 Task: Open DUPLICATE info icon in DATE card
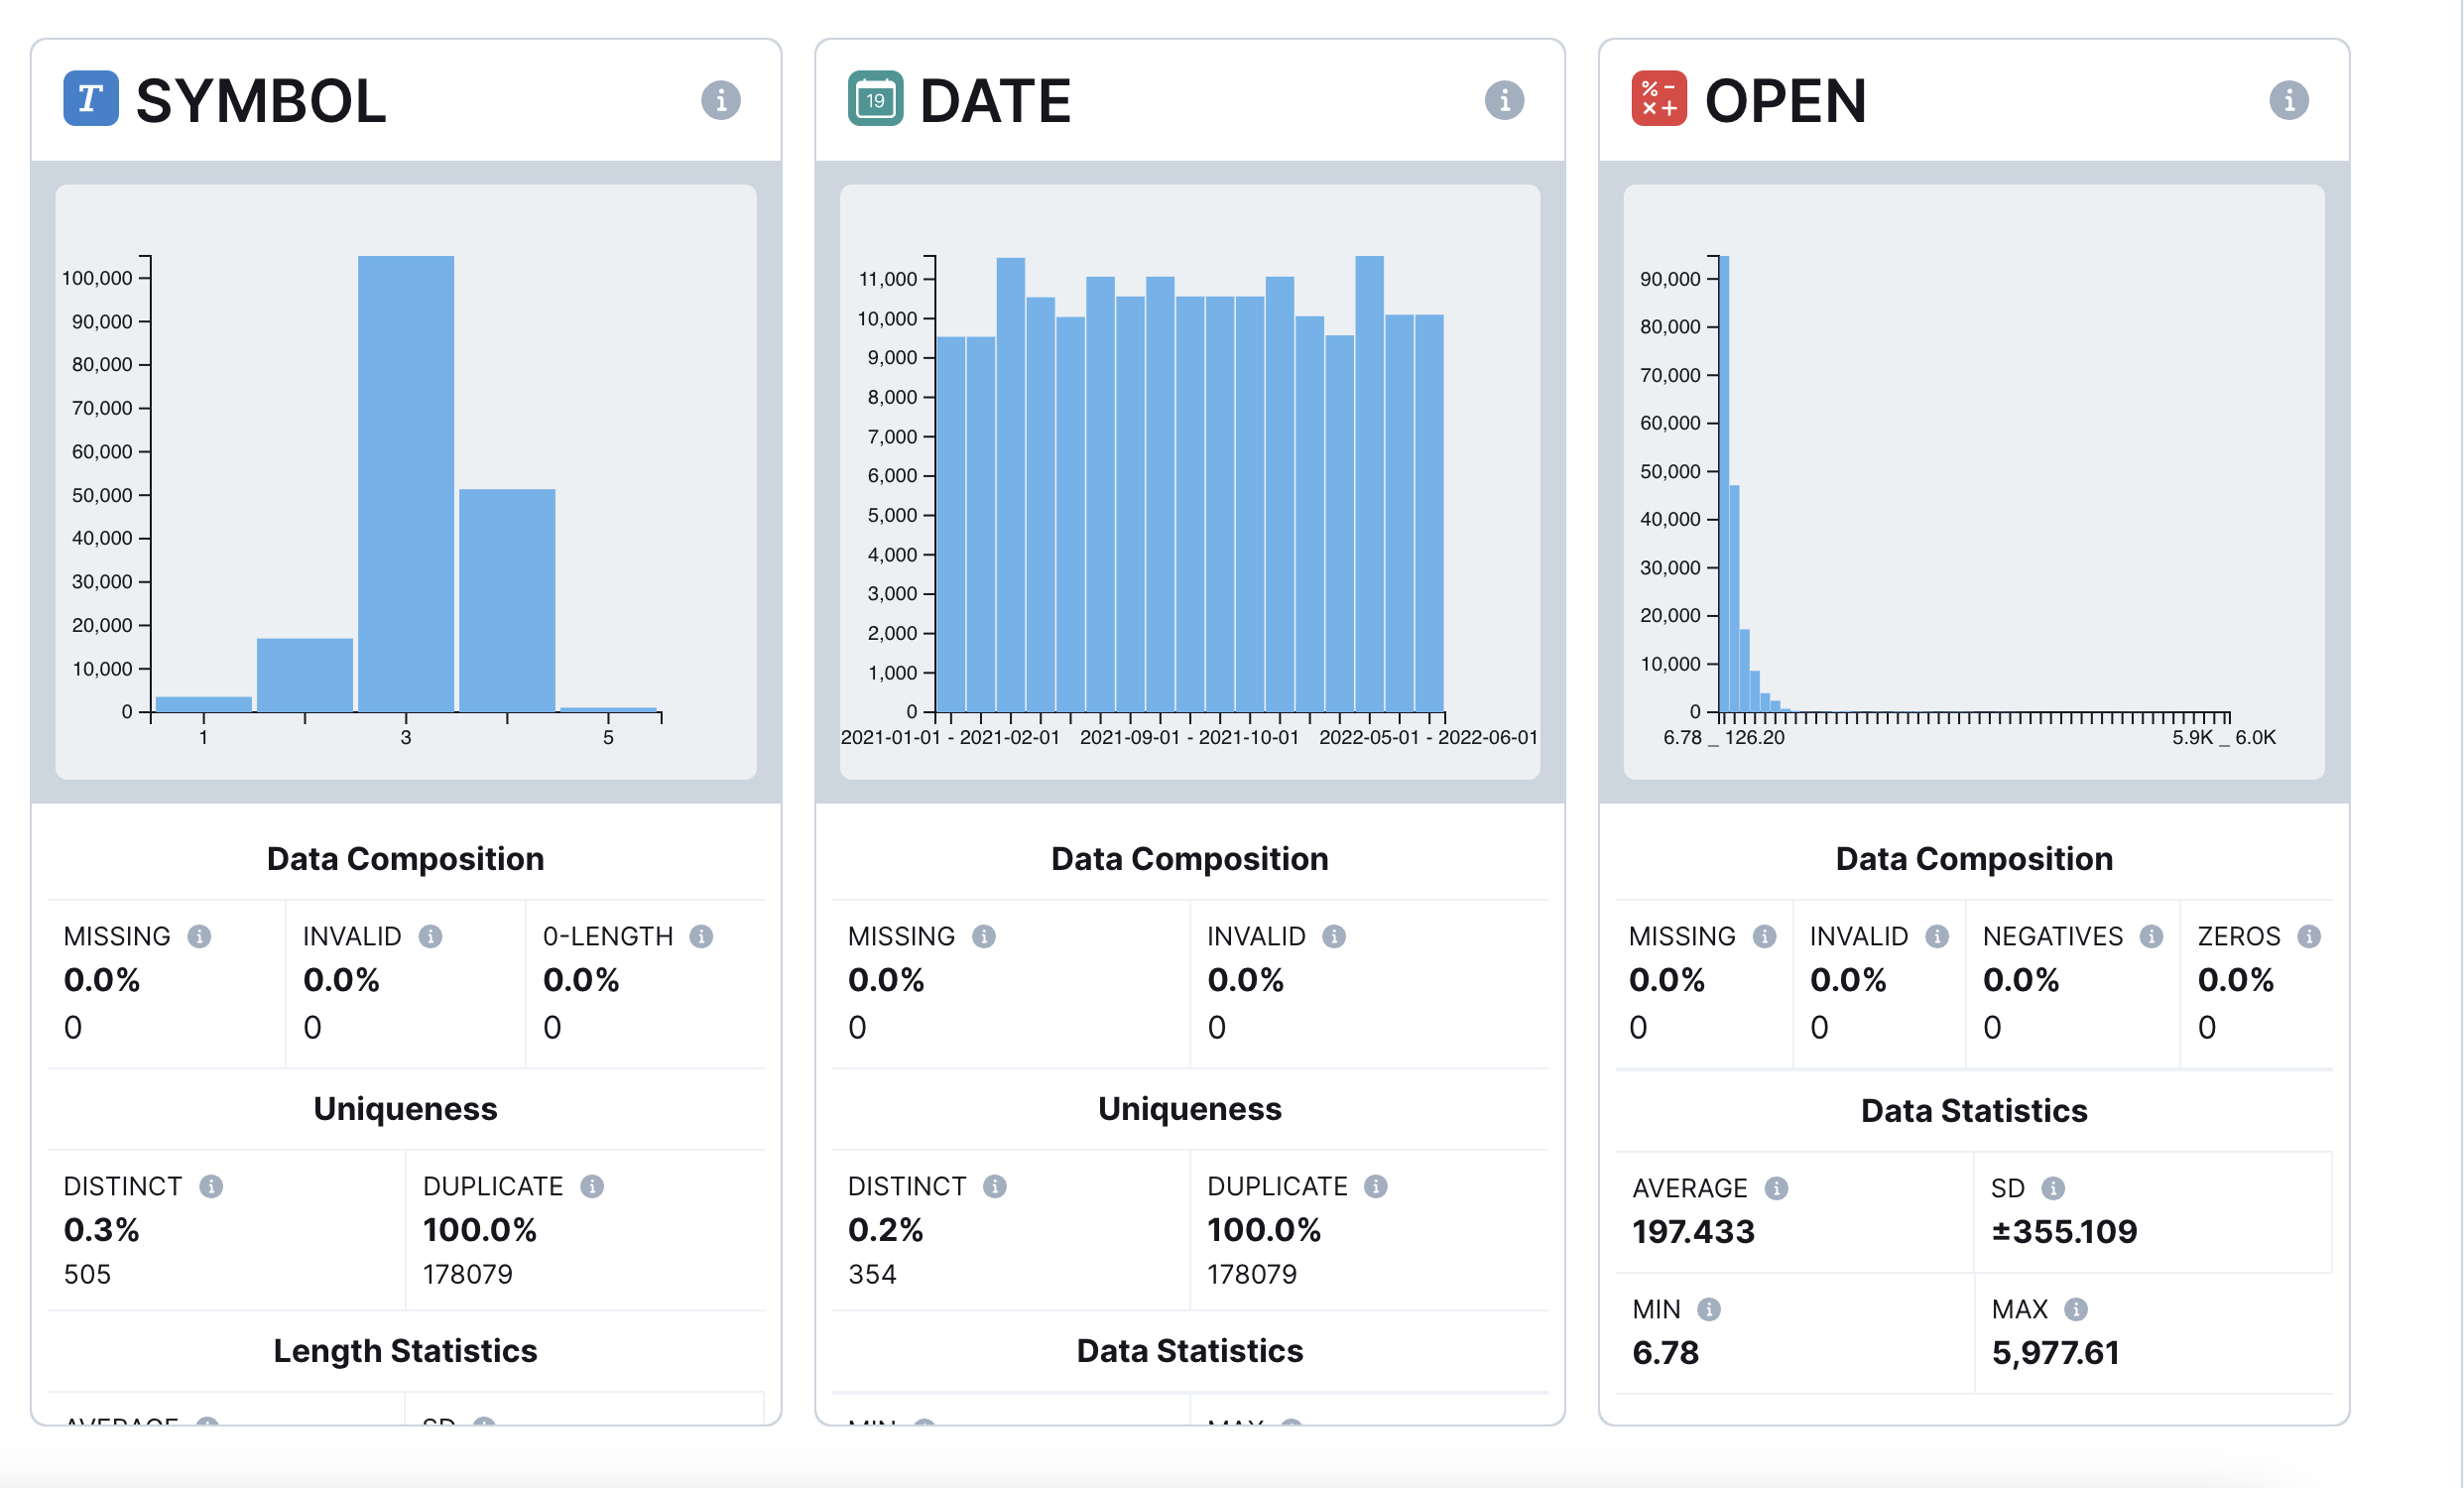click(1376, 1186)
